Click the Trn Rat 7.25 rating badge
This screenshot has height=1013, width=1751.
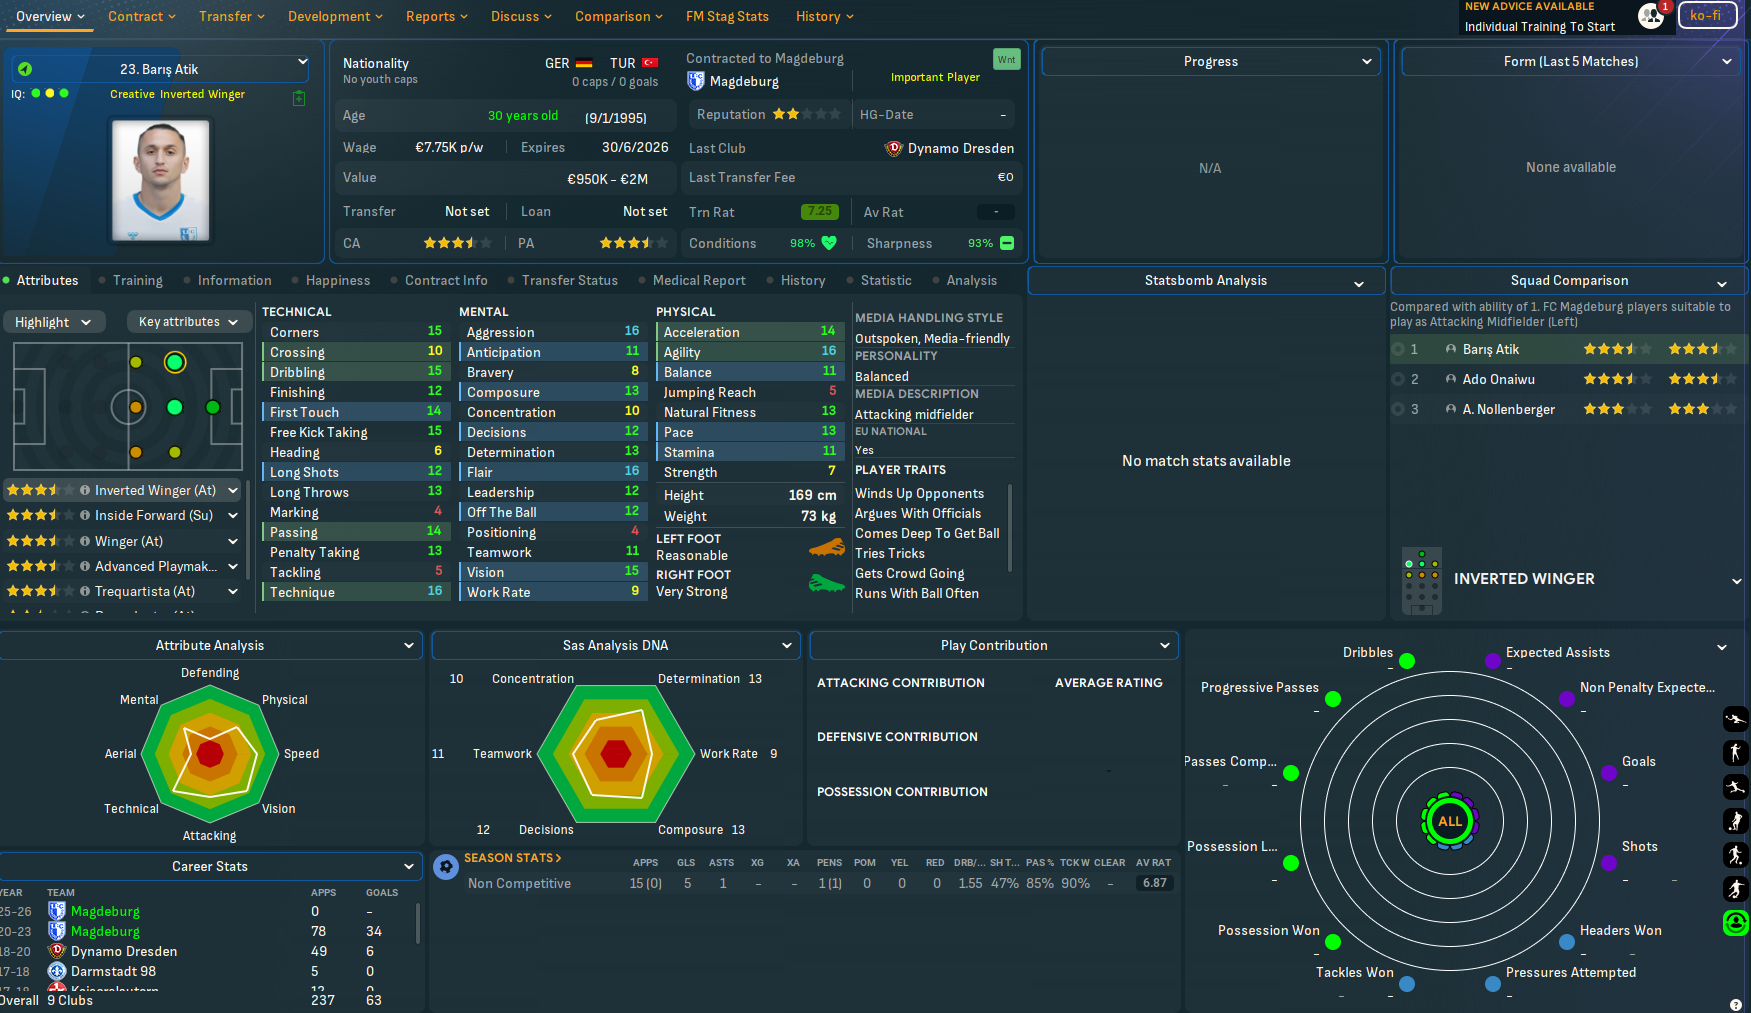pyautogui.click(x=819, y=211)
